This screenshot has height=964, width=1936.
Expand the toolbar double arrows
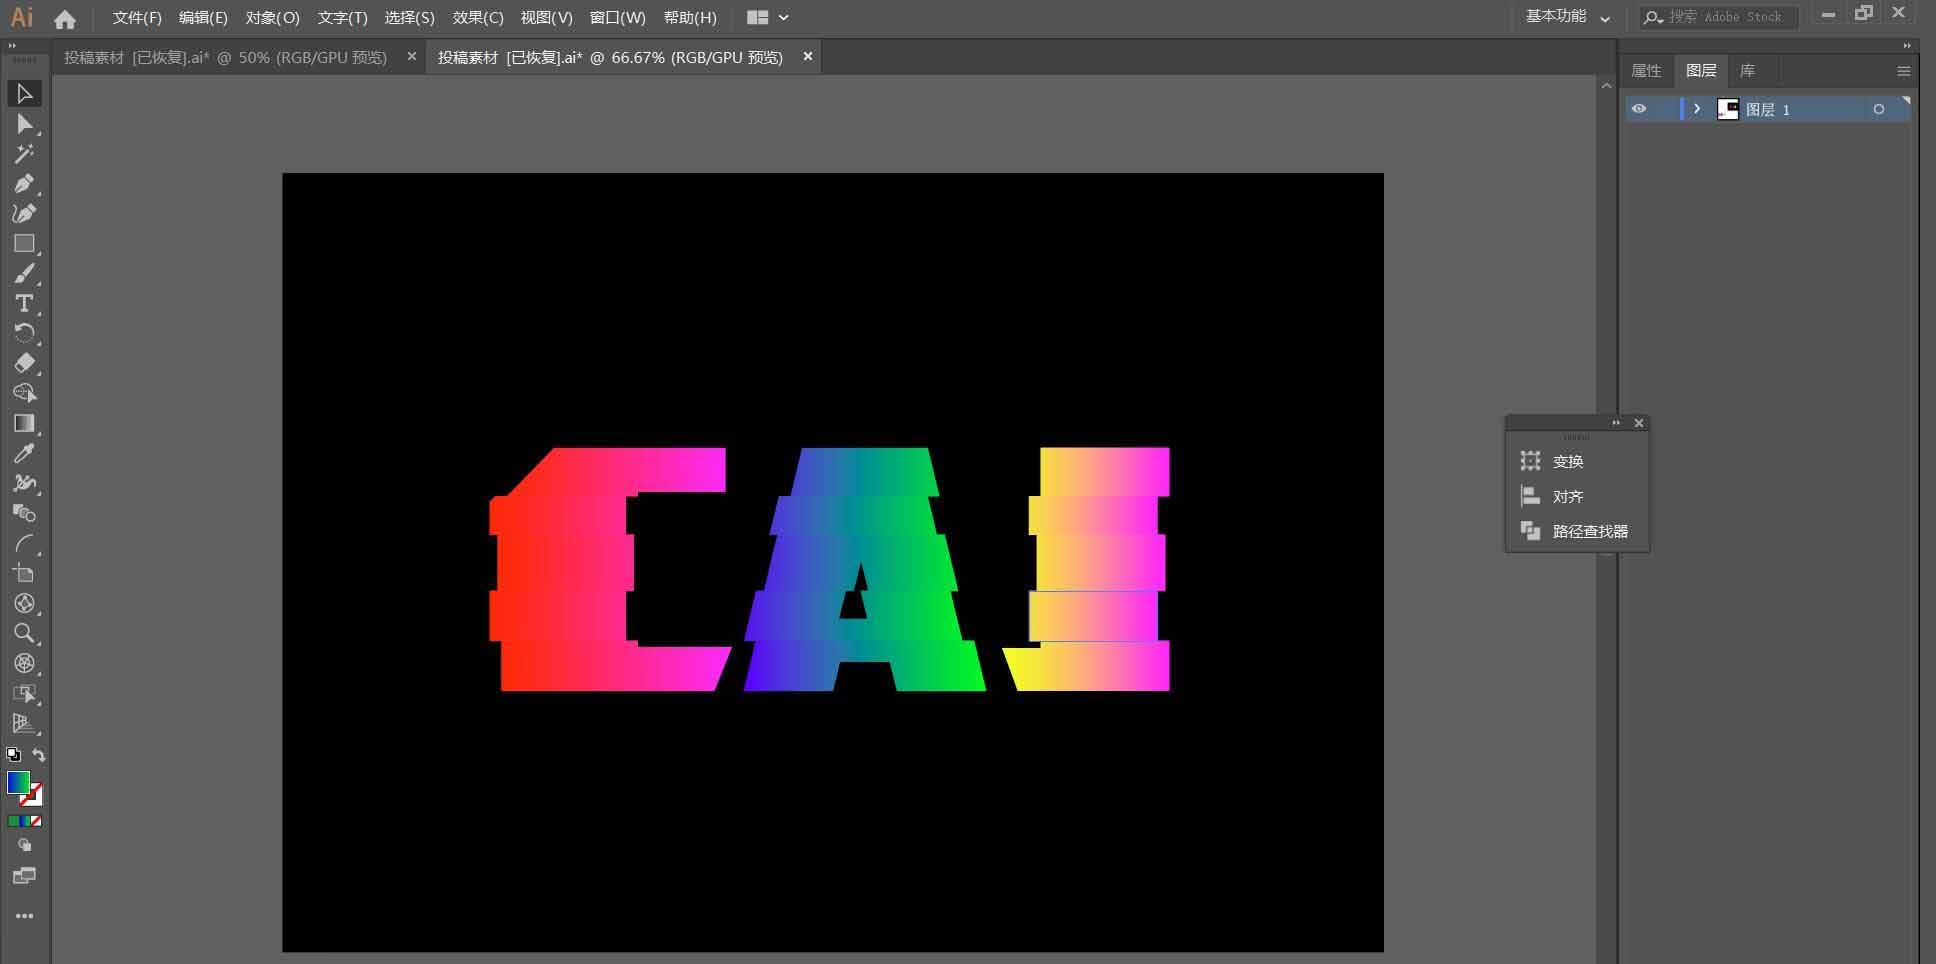click(x=12, y=46)
